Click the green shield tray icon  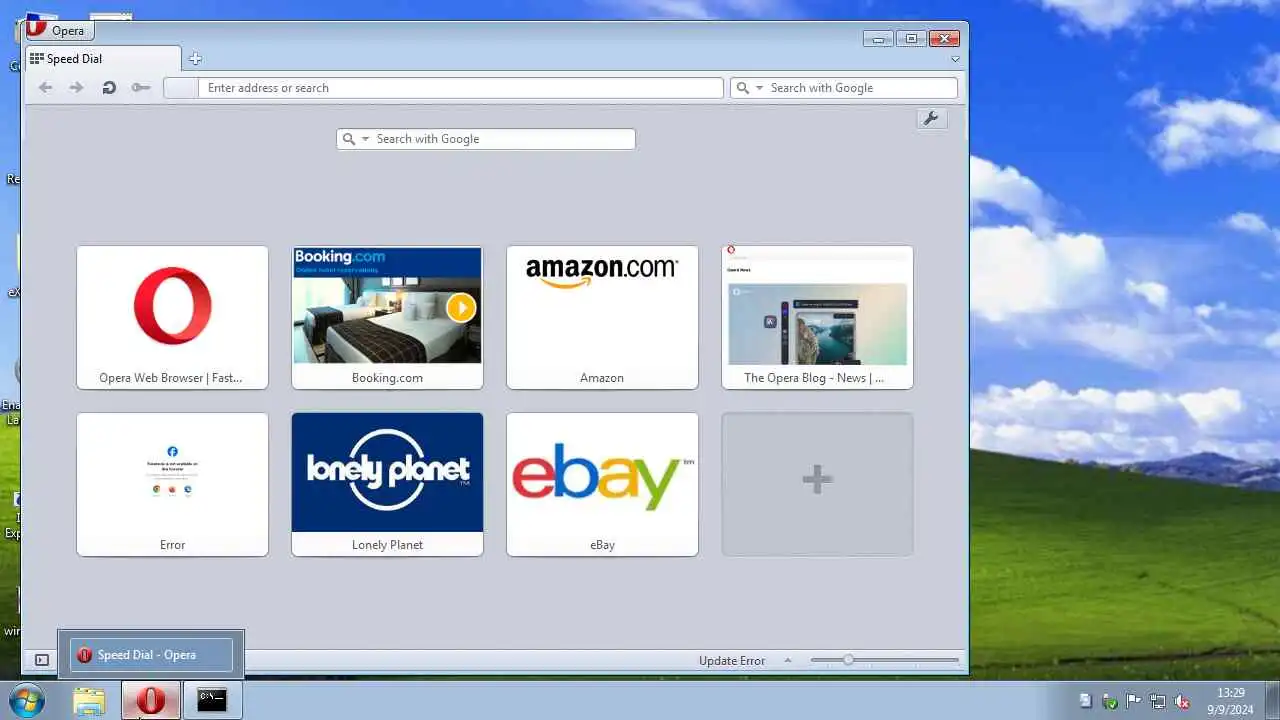point(1110,701)
